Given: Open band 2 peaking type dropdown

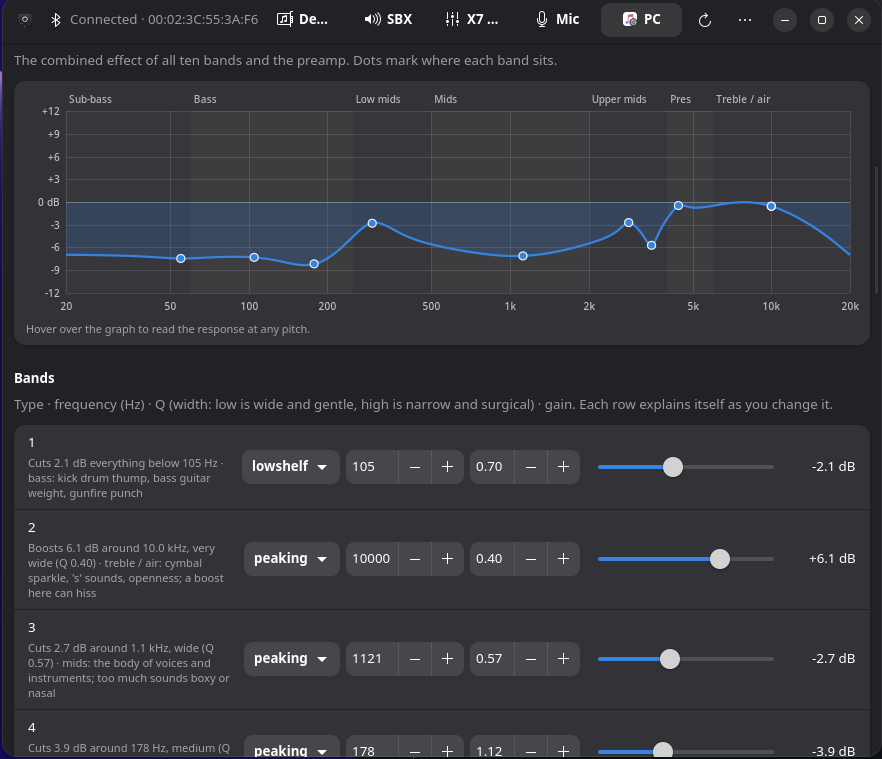Looking at the screenshot, I should point(291,559).
